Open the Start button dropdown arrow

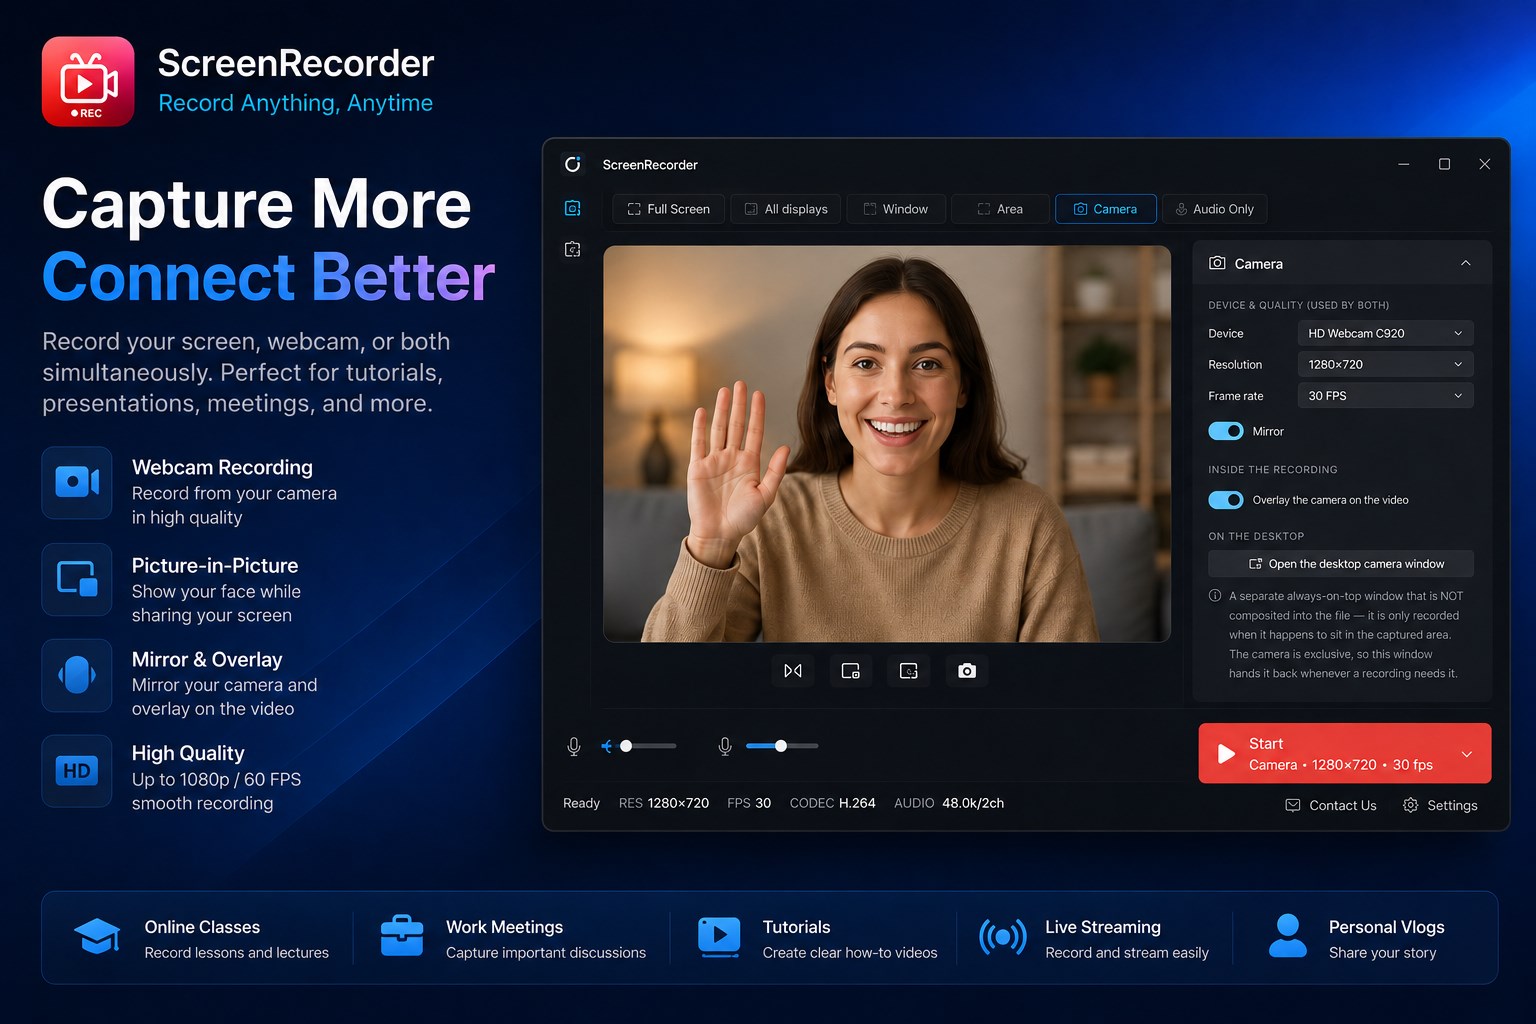1466,754
